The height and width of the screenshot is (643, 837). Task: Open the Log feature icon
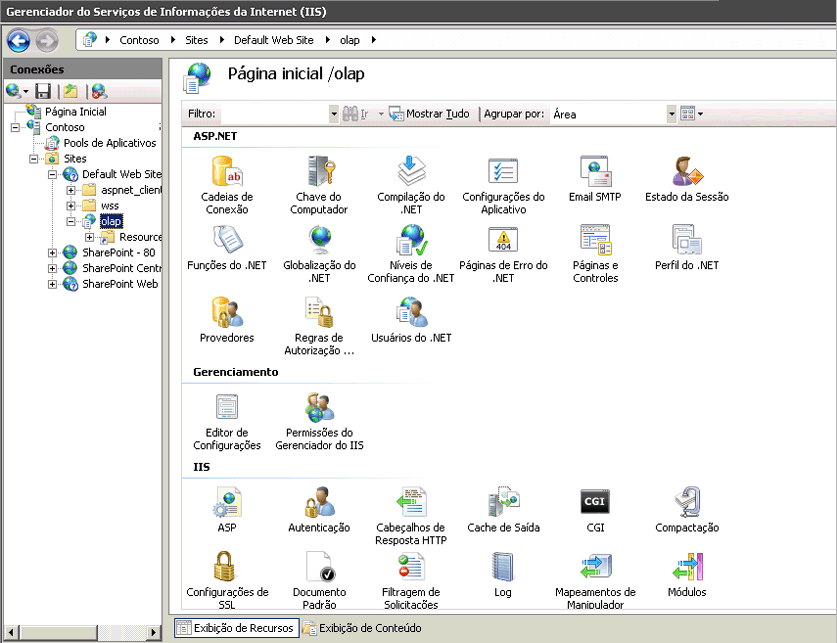[x=503, y=574]
